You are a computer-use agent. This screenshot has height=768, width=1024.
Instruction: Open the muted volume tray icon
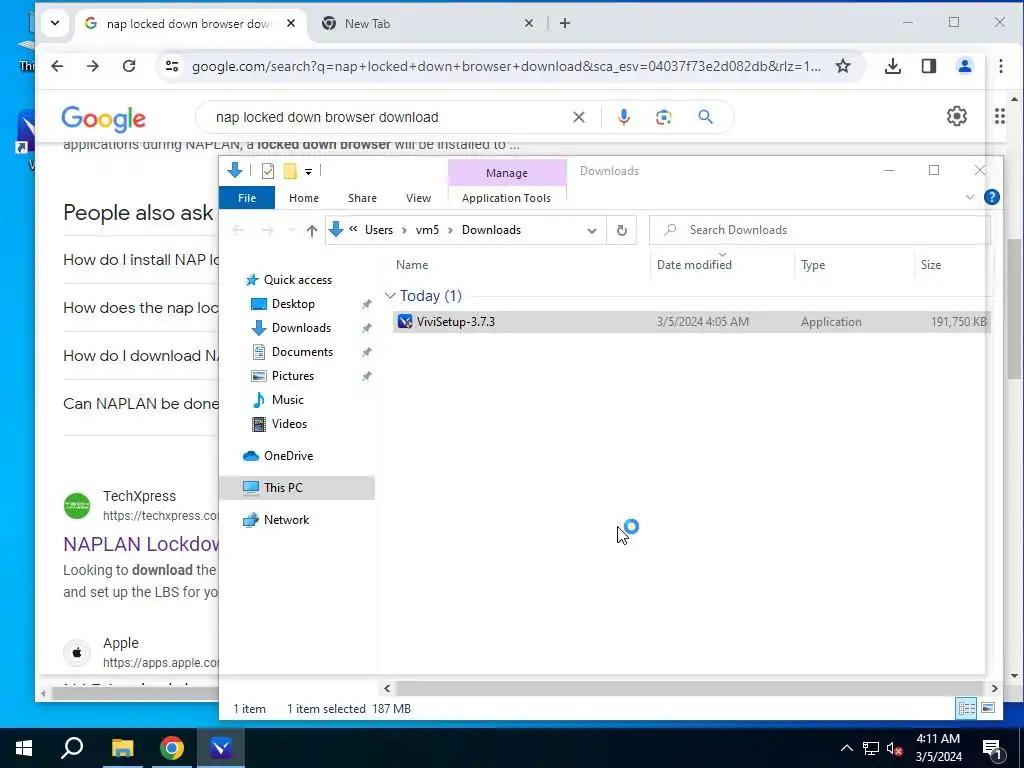pyautogui.click(x=895, y=748)
